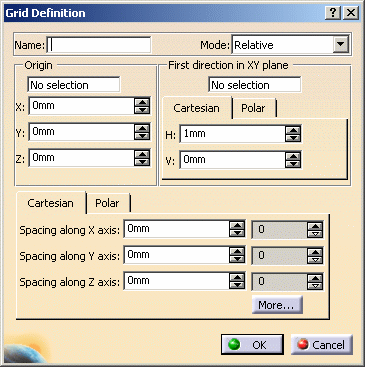Switch to lower Polar spacing tab
Viewport: 365px width, 367px height.
(x=107, y=203)
